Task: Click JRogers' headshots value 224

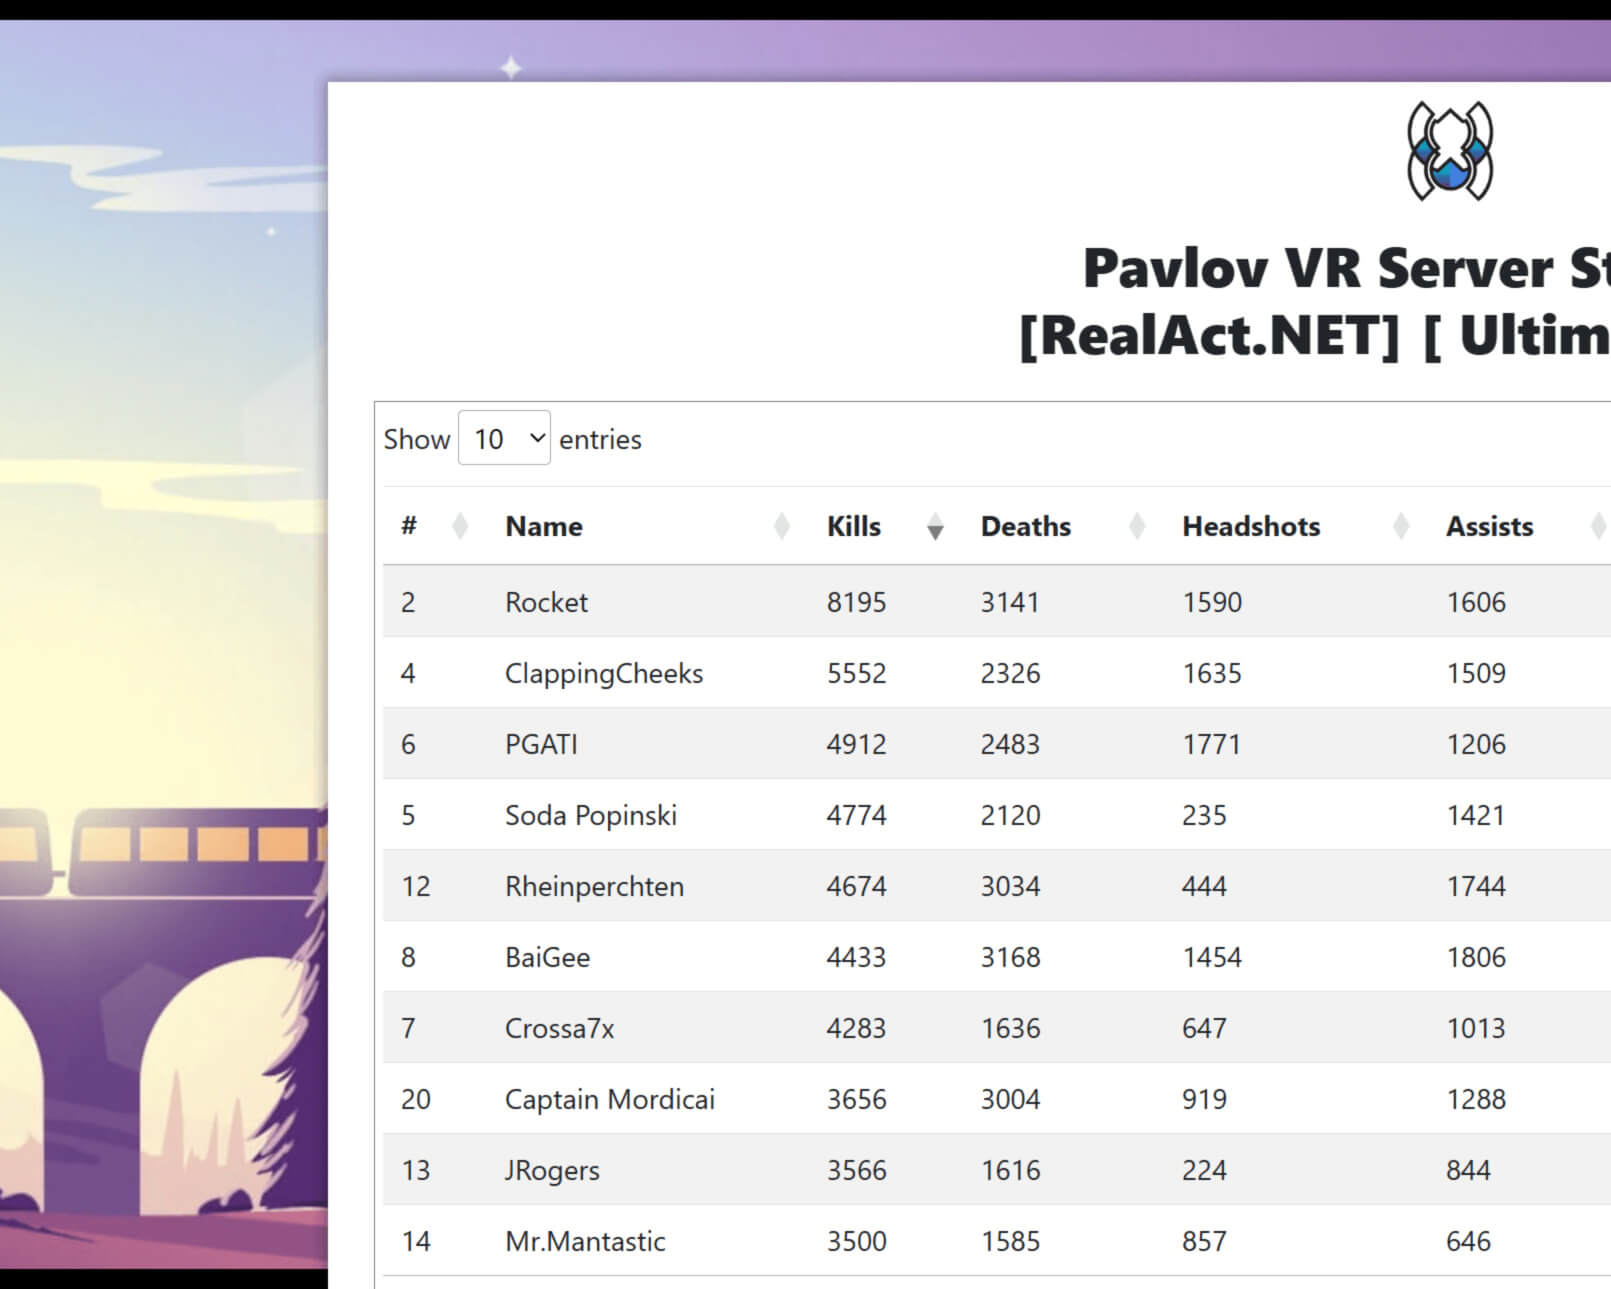Action: pos(1204,1170)
